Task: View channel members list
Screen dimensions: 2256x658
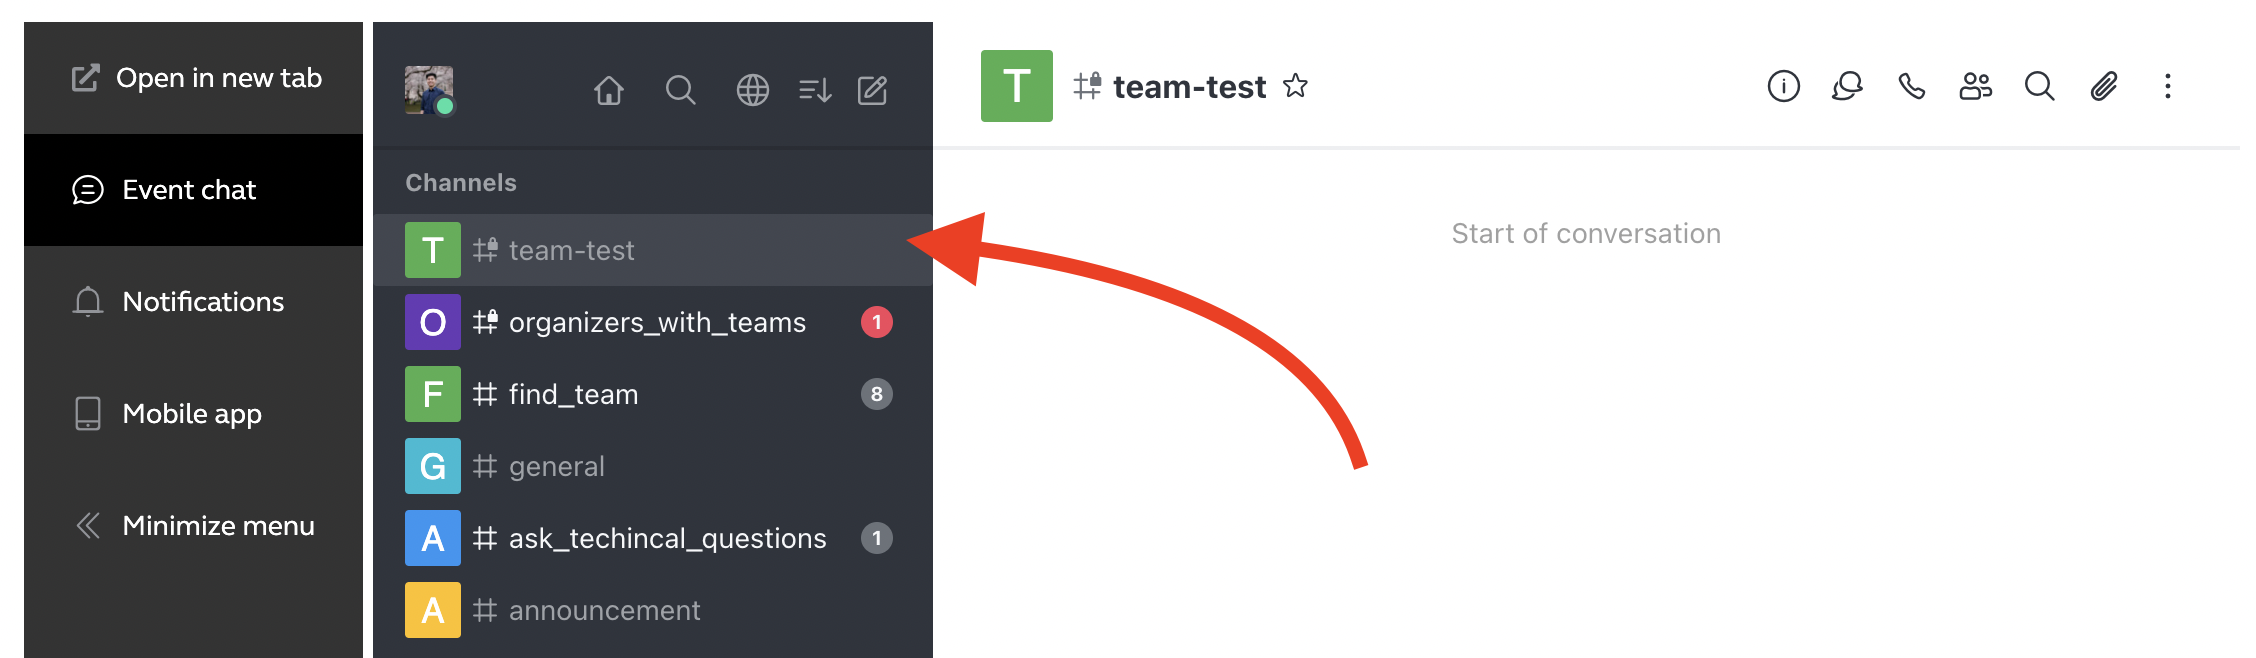Action: click(1975, 87)
